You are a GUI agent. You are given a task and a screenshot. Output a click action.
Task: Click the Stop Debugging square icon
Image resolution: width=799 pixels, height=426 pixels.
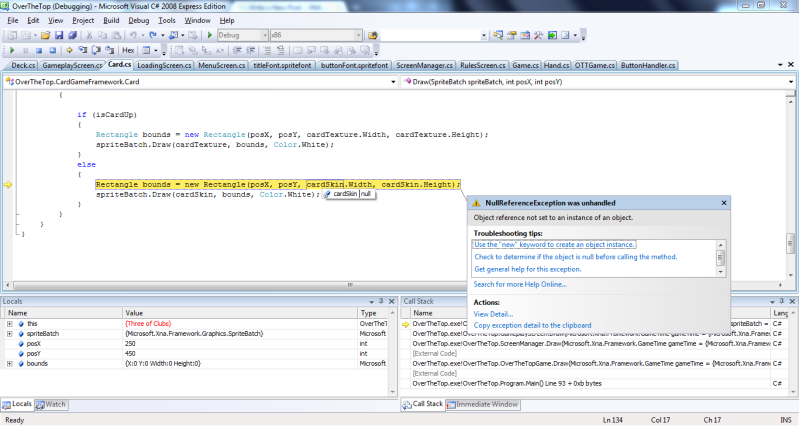coord(39,50)
